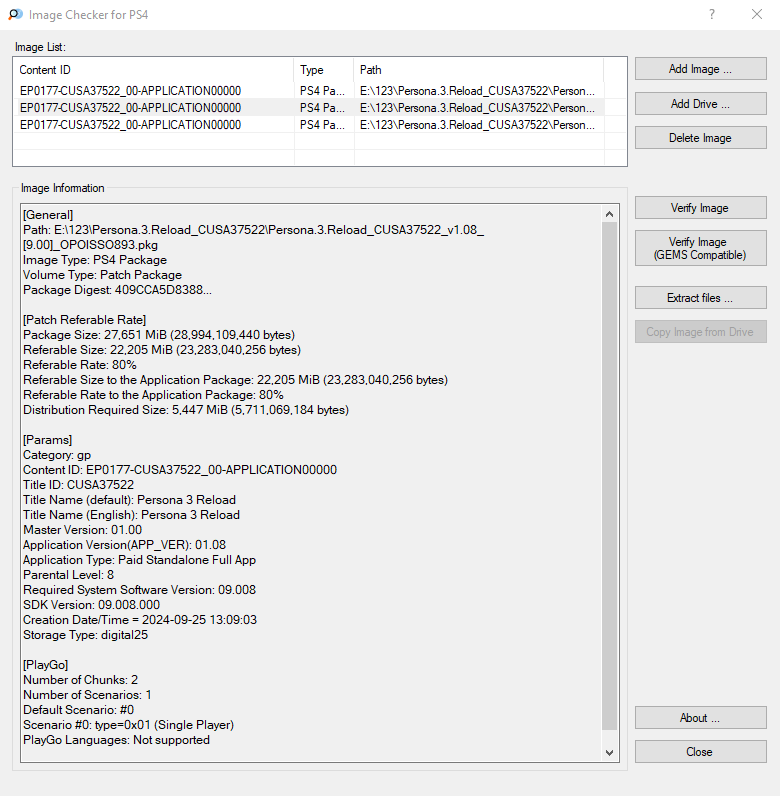Click the Referable Size: 22,205 MiB line
Screen dimensions: 780x796
pyautogui.click(x=162, y=350)
